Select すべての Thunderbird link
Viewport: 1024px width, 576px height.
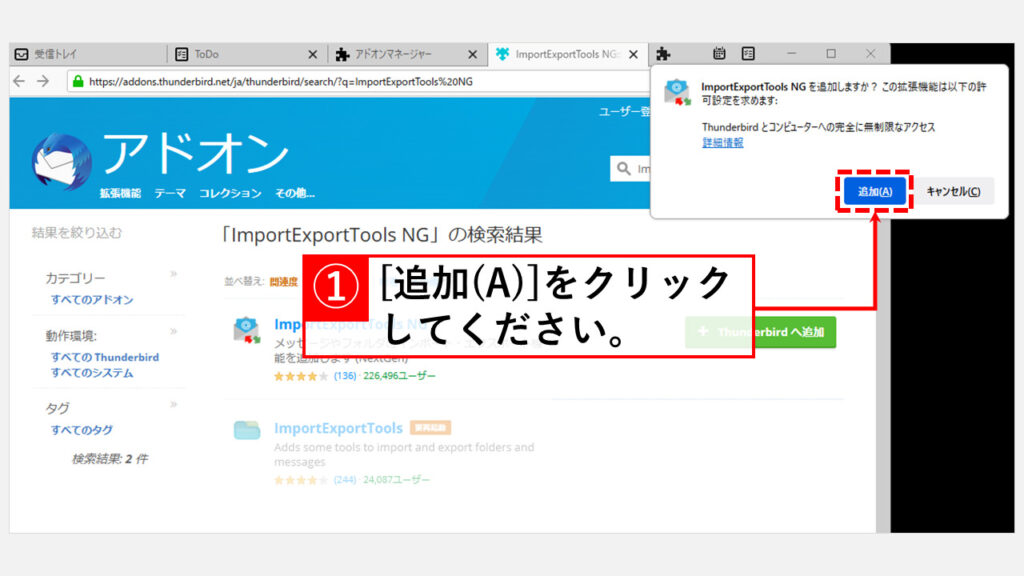pyautogui.click(x=105, y=357)
